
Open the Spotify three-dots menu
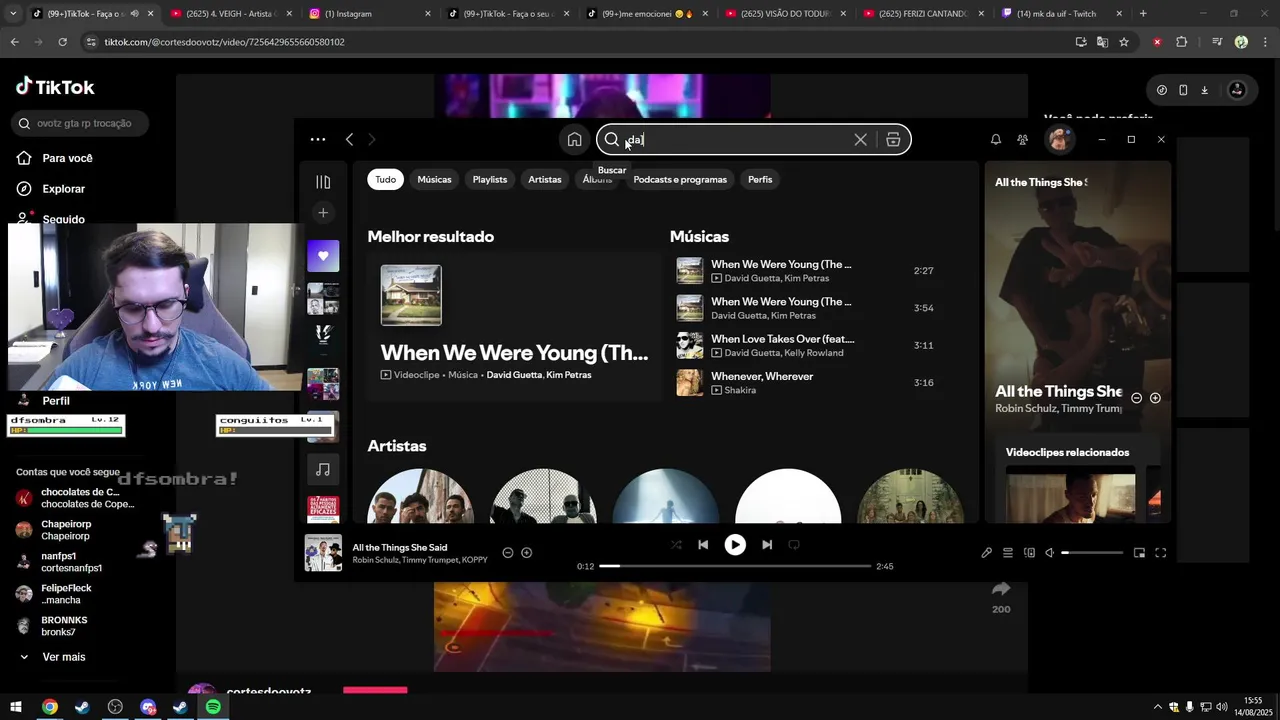[318, 139]
